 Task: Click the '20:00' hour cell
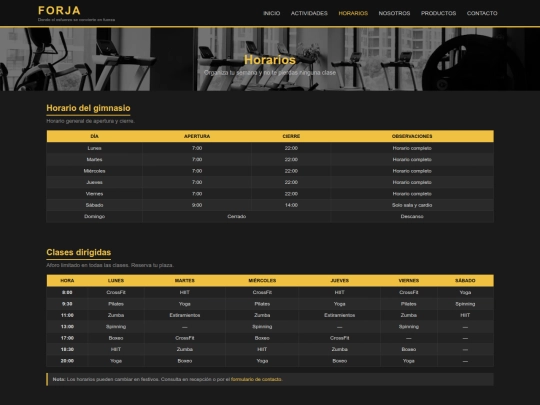click(67, 361)
